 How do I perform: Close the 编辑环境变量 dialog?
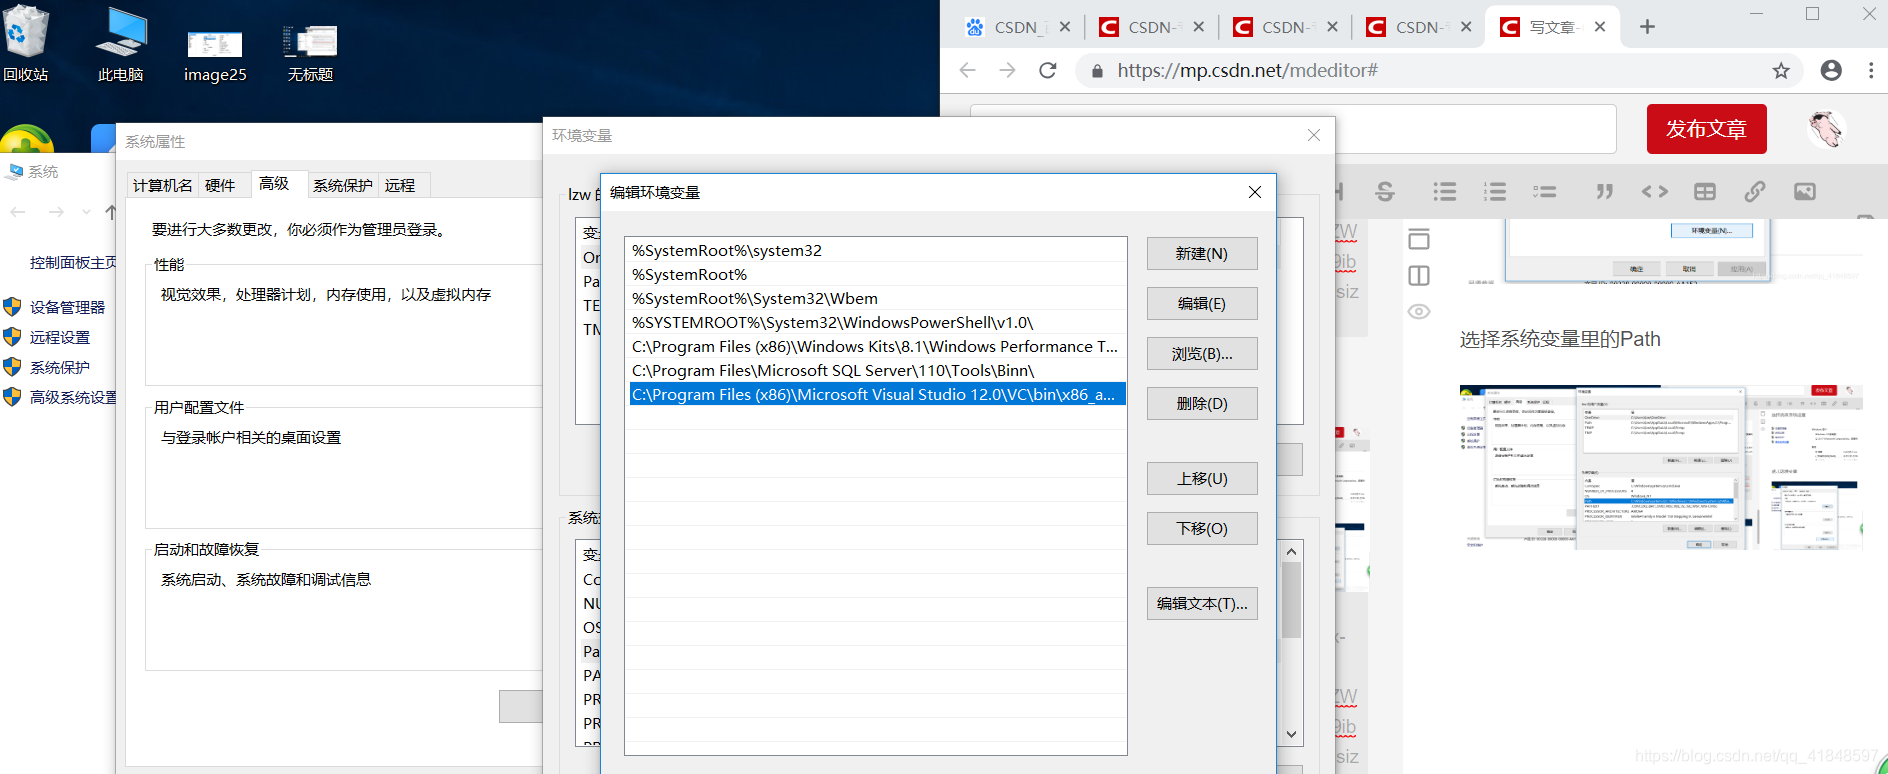click(x=1255, y=192)
